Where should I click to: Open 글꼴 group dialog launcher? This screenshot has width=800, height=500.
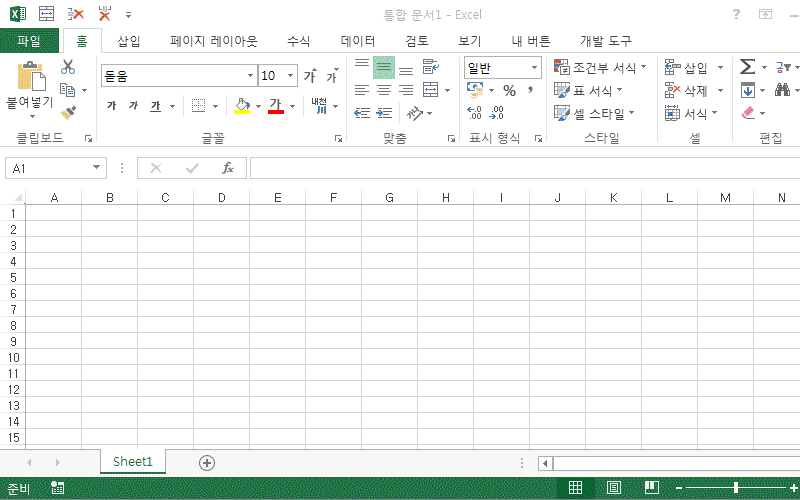[338, 138]
